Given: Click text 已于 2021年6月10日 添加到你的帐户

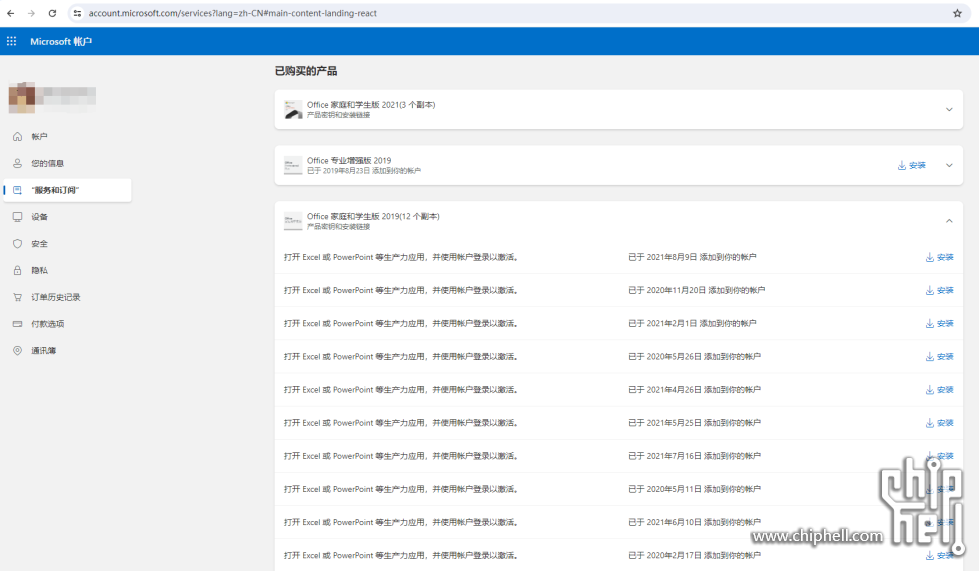Looking at the screenshot, I should click(694, 522).
